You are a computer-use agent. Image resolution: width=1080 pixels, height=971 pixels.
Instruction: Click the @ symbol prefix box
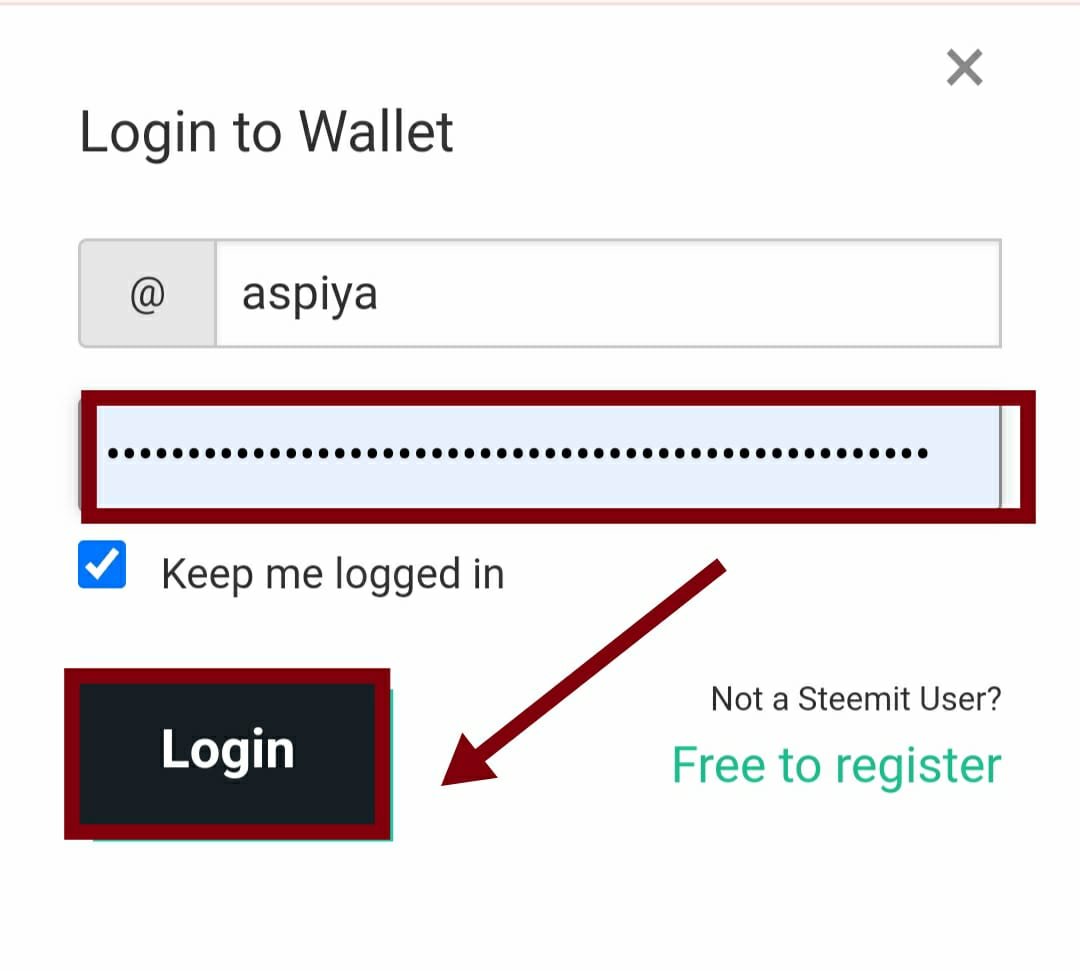[x=147, y=294]
